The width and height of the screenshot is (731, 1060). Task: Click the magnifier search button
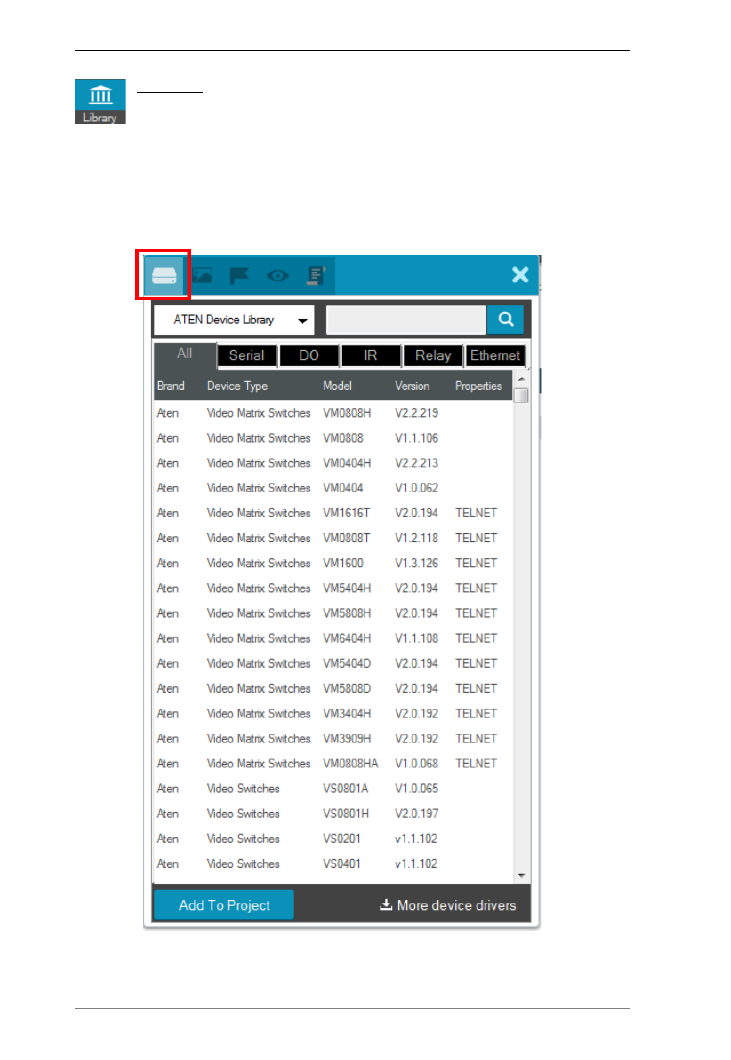506,319
